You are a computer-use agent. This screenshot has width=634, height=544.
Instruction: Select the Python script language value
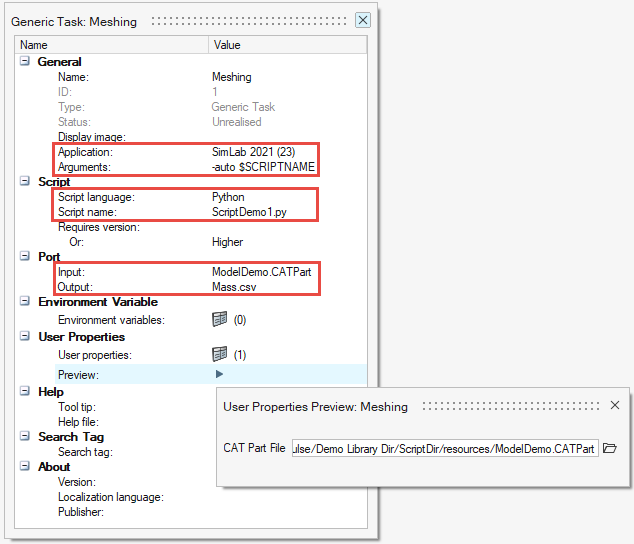[228, 197]
